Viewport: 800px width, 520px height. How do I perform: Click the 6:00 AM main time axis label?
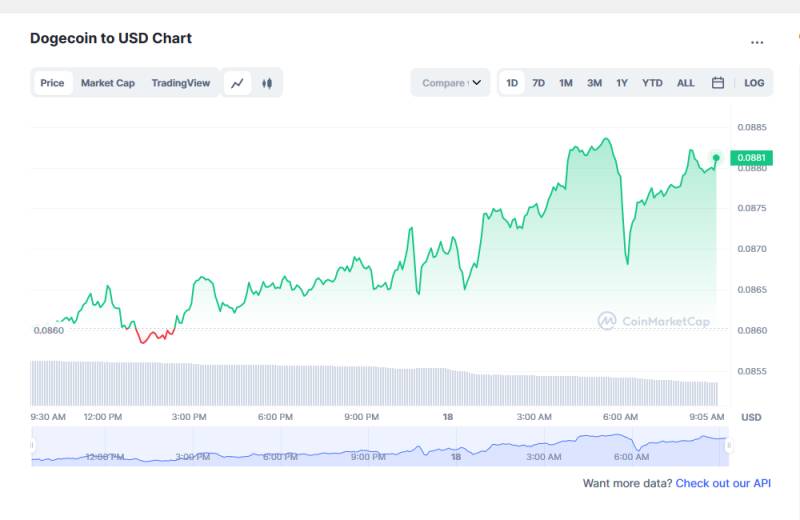coord(620,417)
